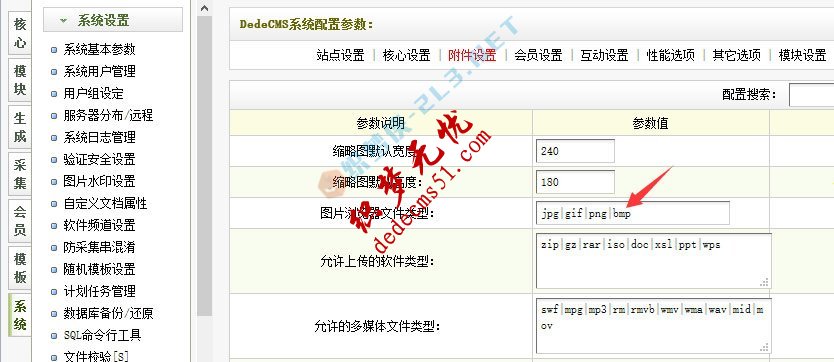
Task: Open 软件频道设置
Action: pos(99,225)
